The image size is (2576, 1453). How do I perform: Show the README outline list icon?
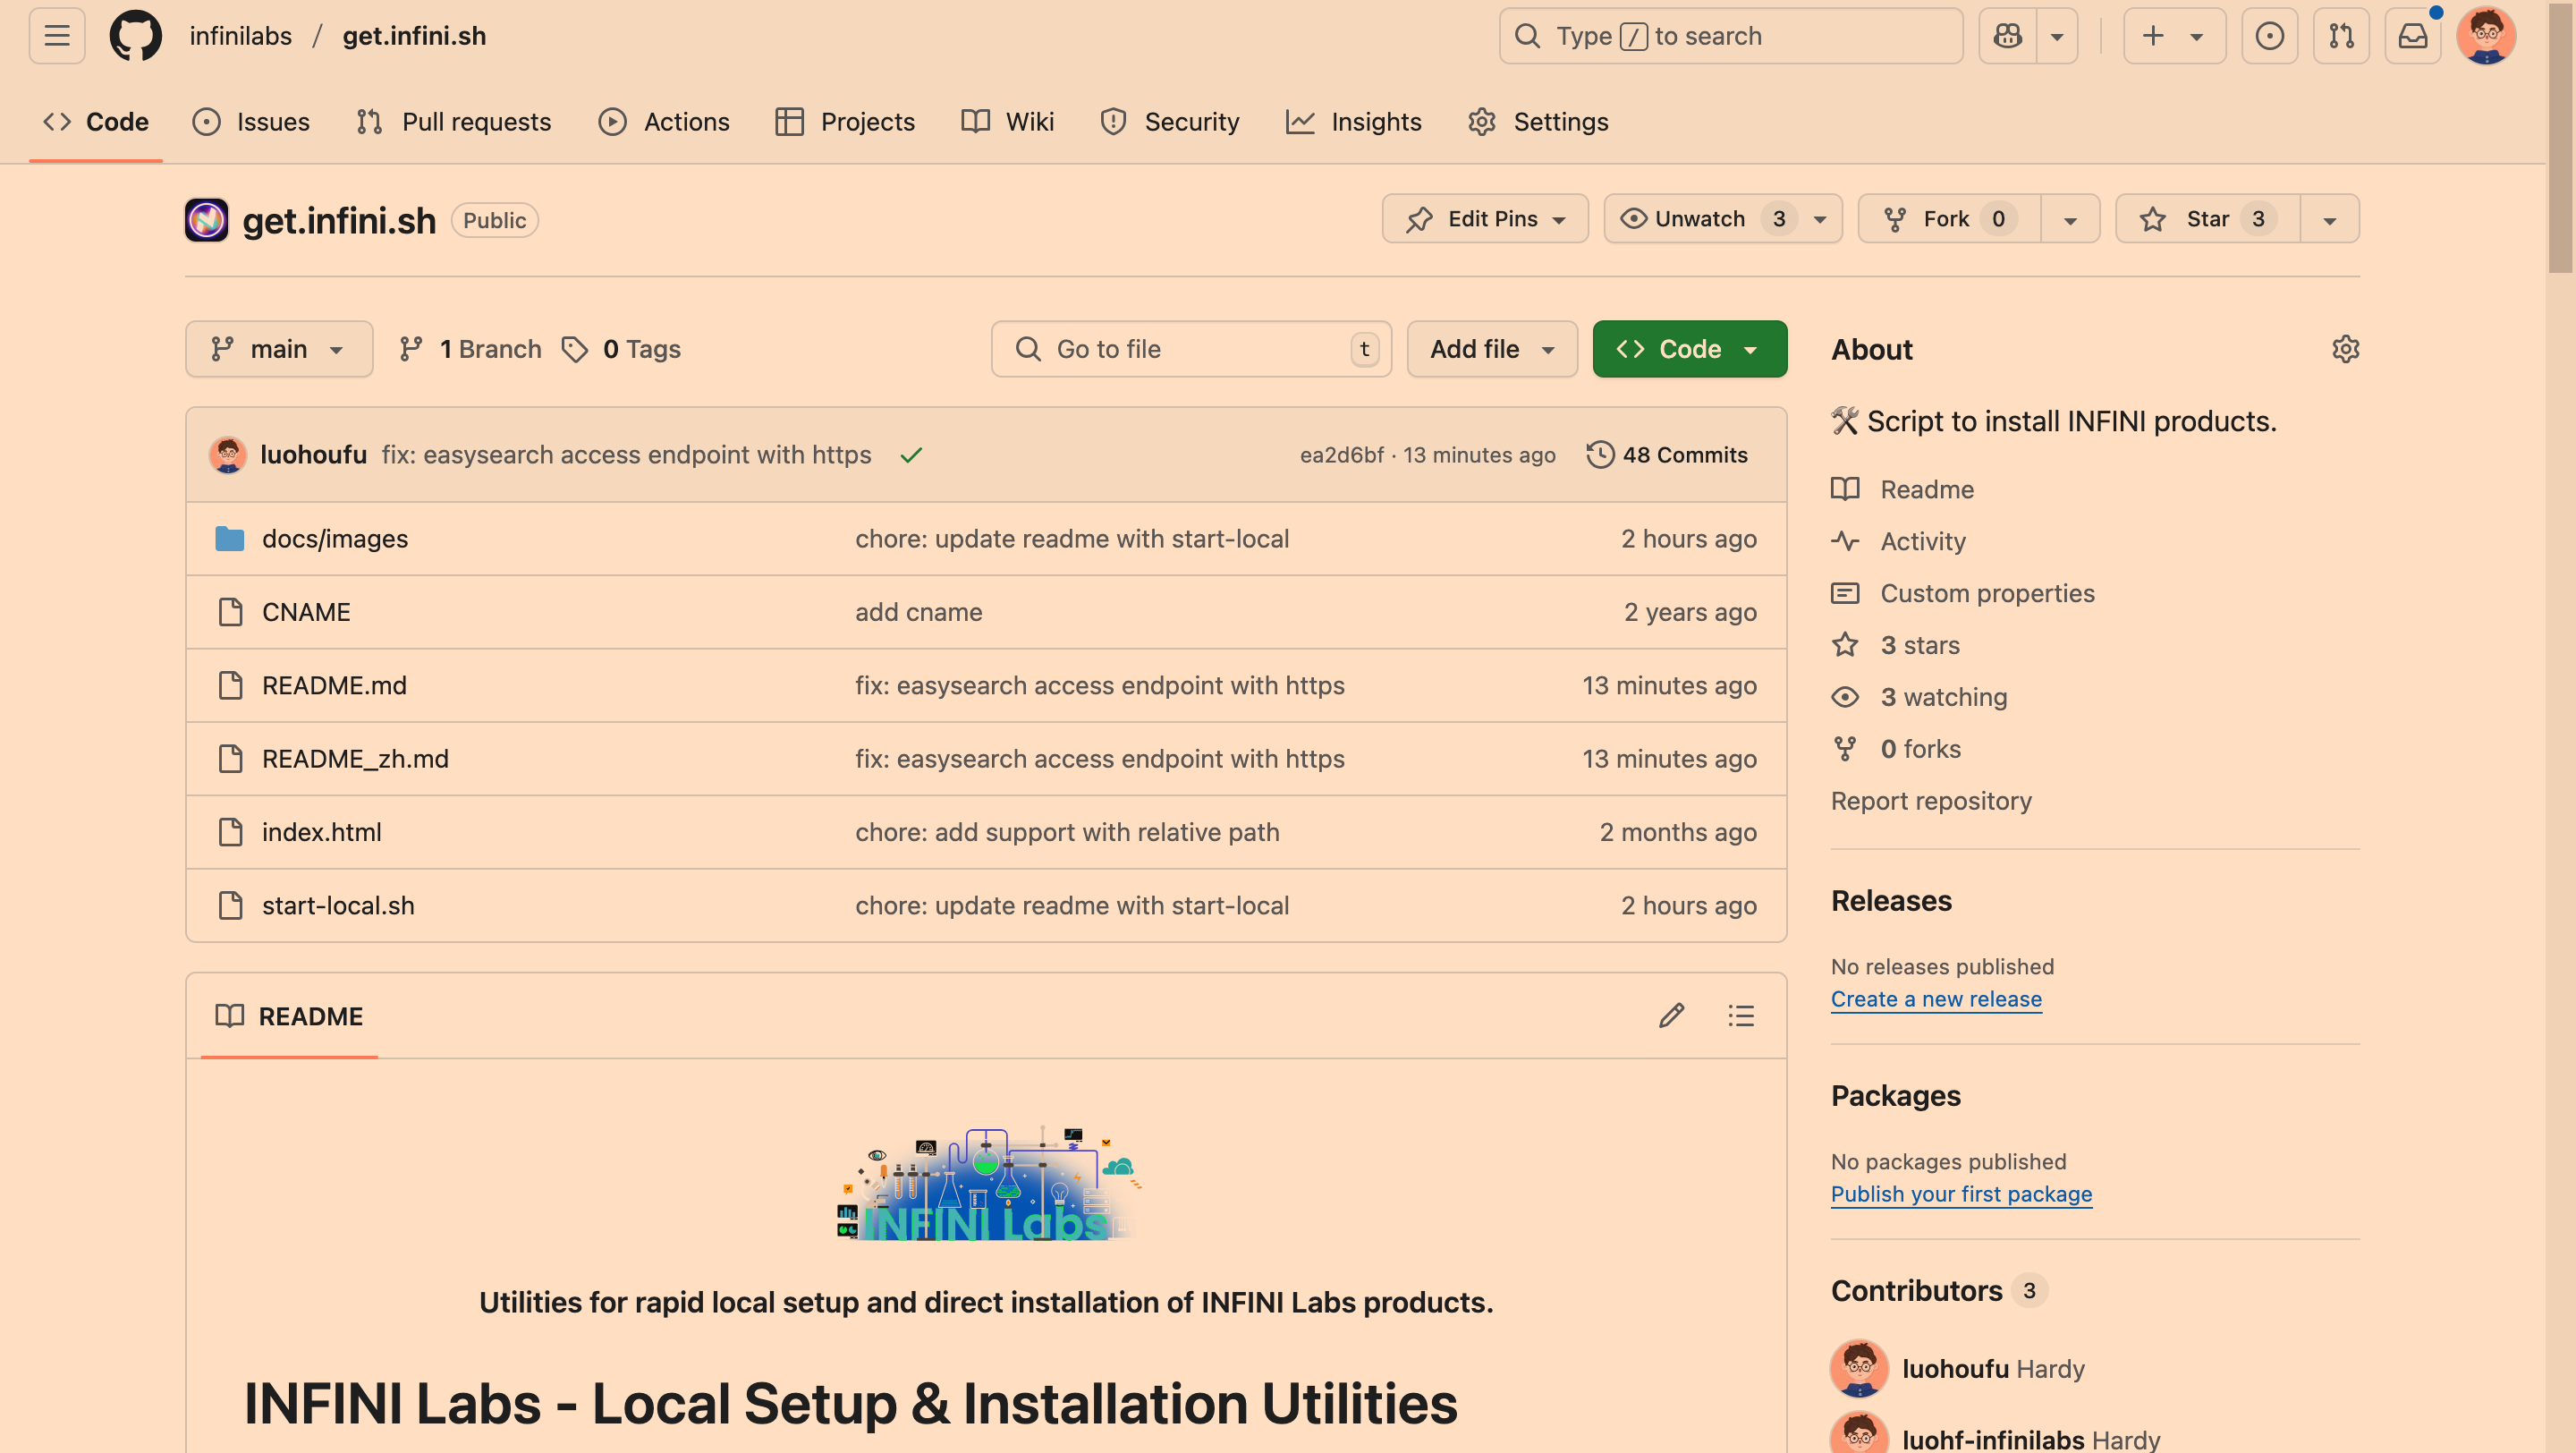(1741, 1016)
